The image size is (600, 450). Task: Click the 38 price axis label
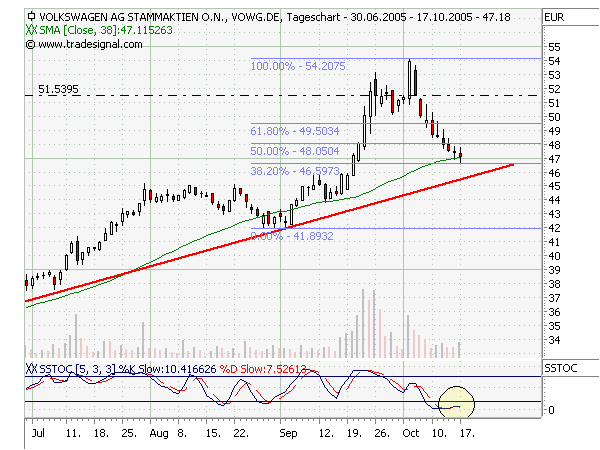(x=554, y=284)
